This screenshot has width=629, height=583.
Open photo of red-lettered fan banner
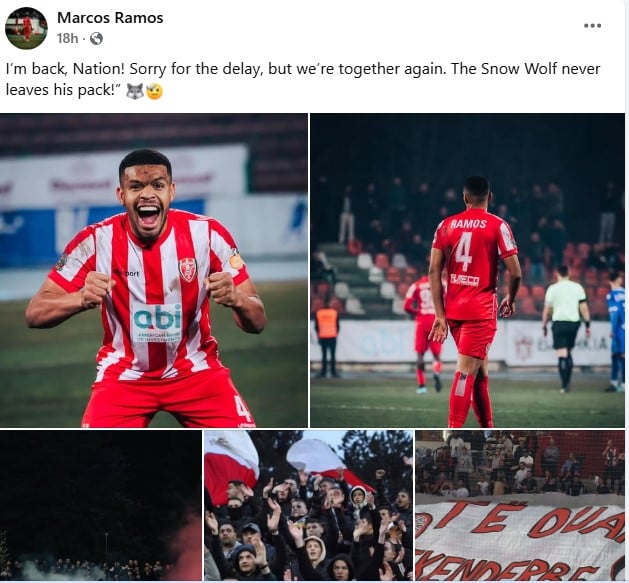pos(520,506)
